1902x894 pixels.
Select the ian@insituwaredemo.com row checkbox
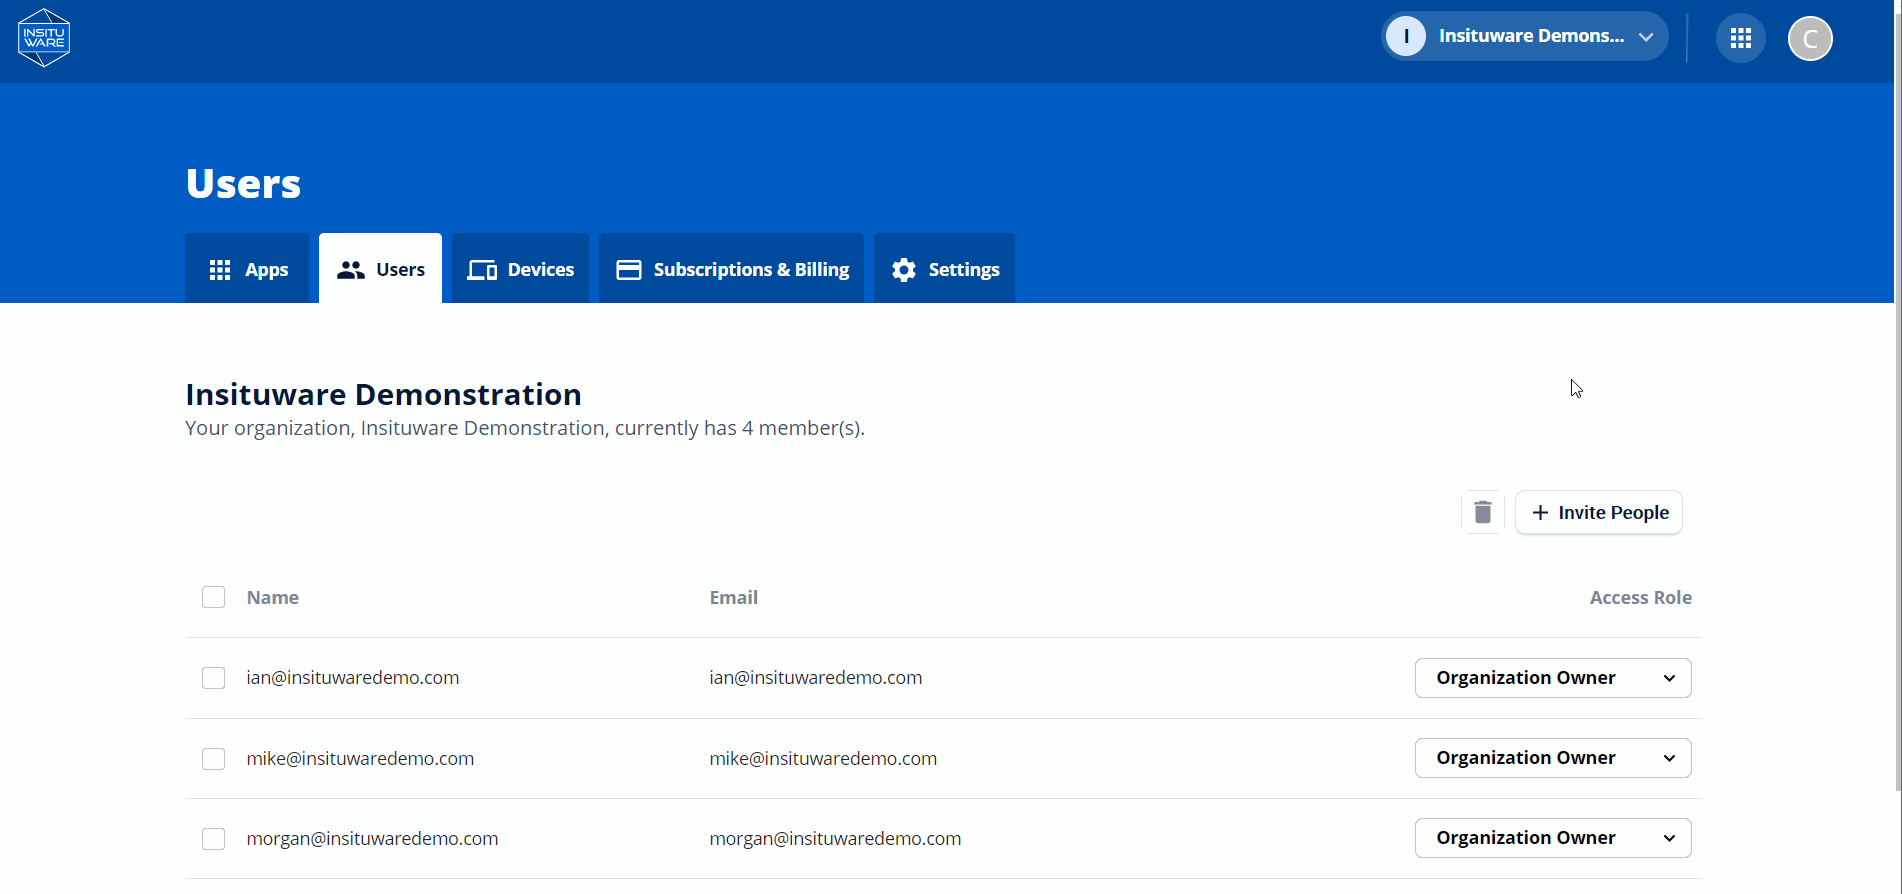pyautogui.click(x=213, y=678)
